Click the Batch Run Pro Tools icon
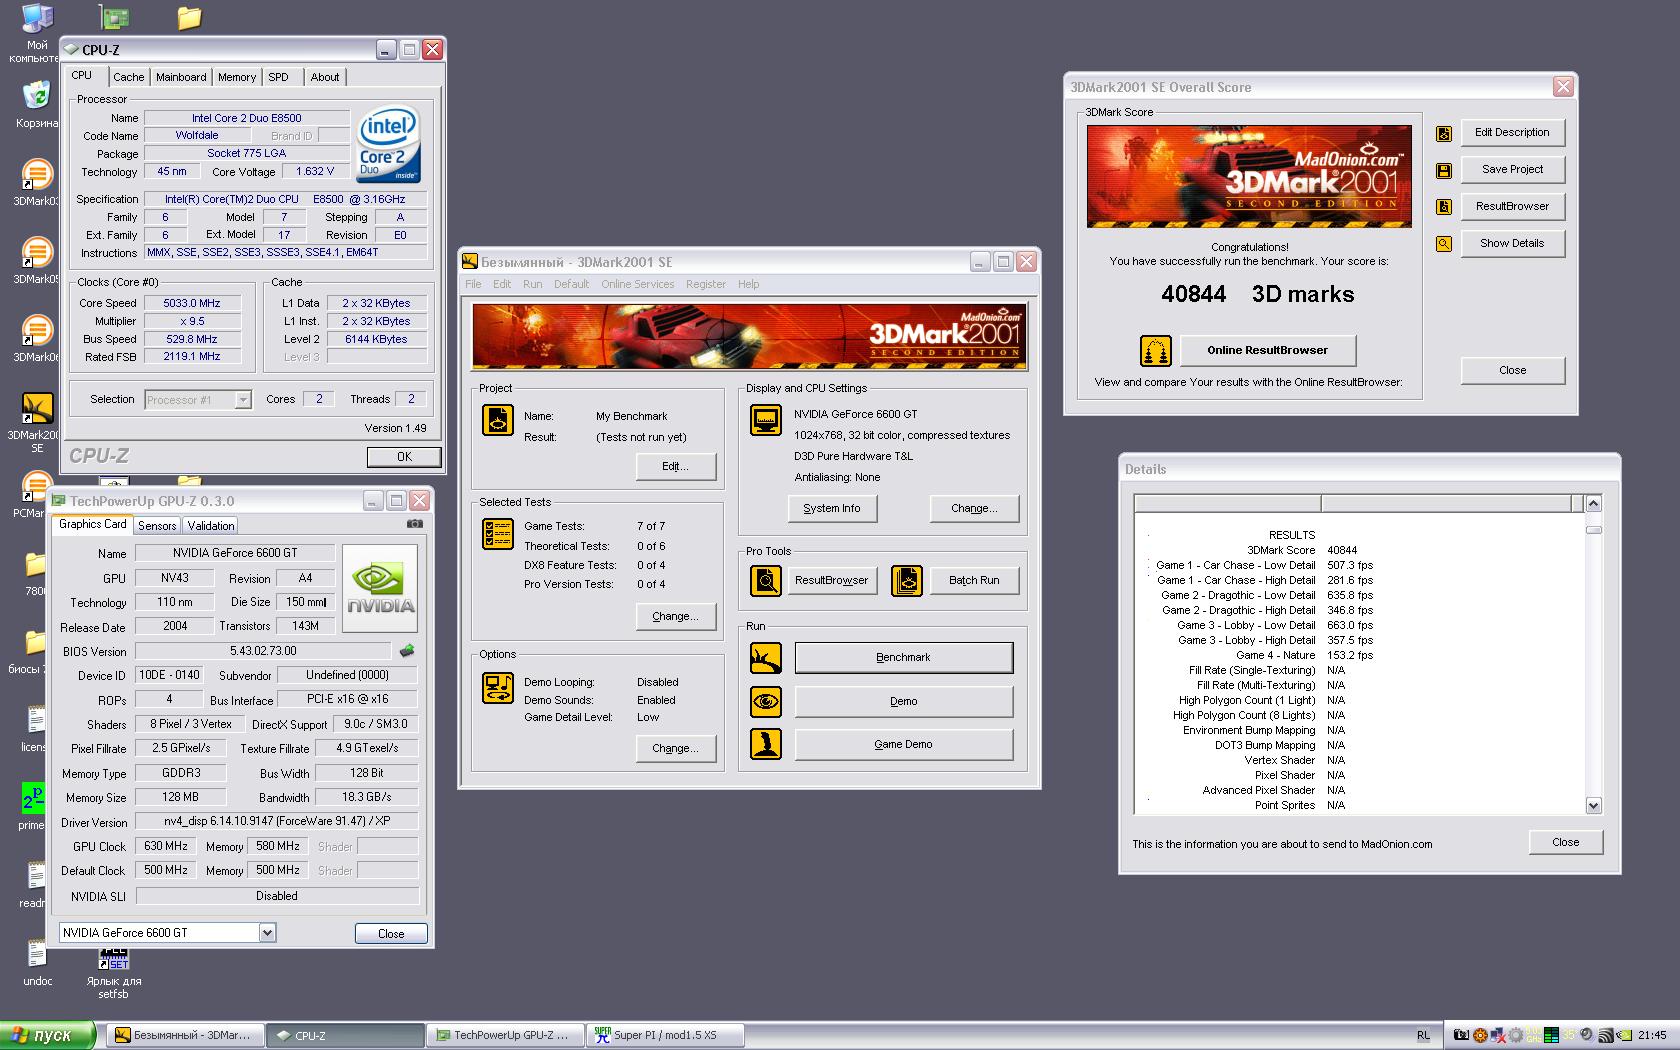The height and width of the screenshot is (1050, 1680). pos(907,580)
